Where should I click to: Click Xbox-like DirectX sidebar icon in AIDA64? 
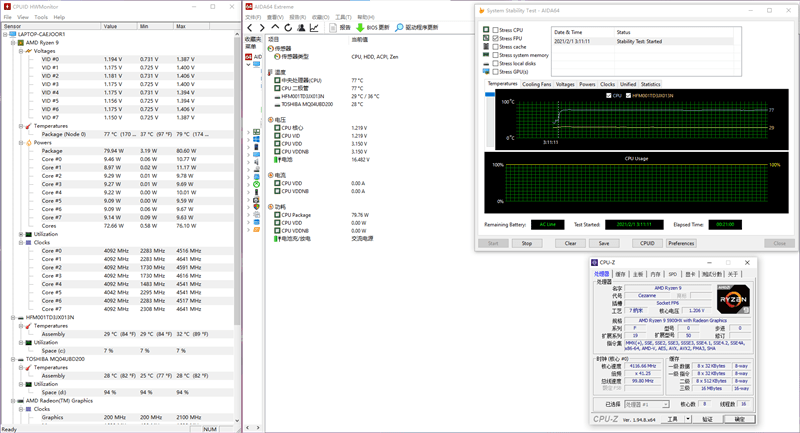pos(256,184)
